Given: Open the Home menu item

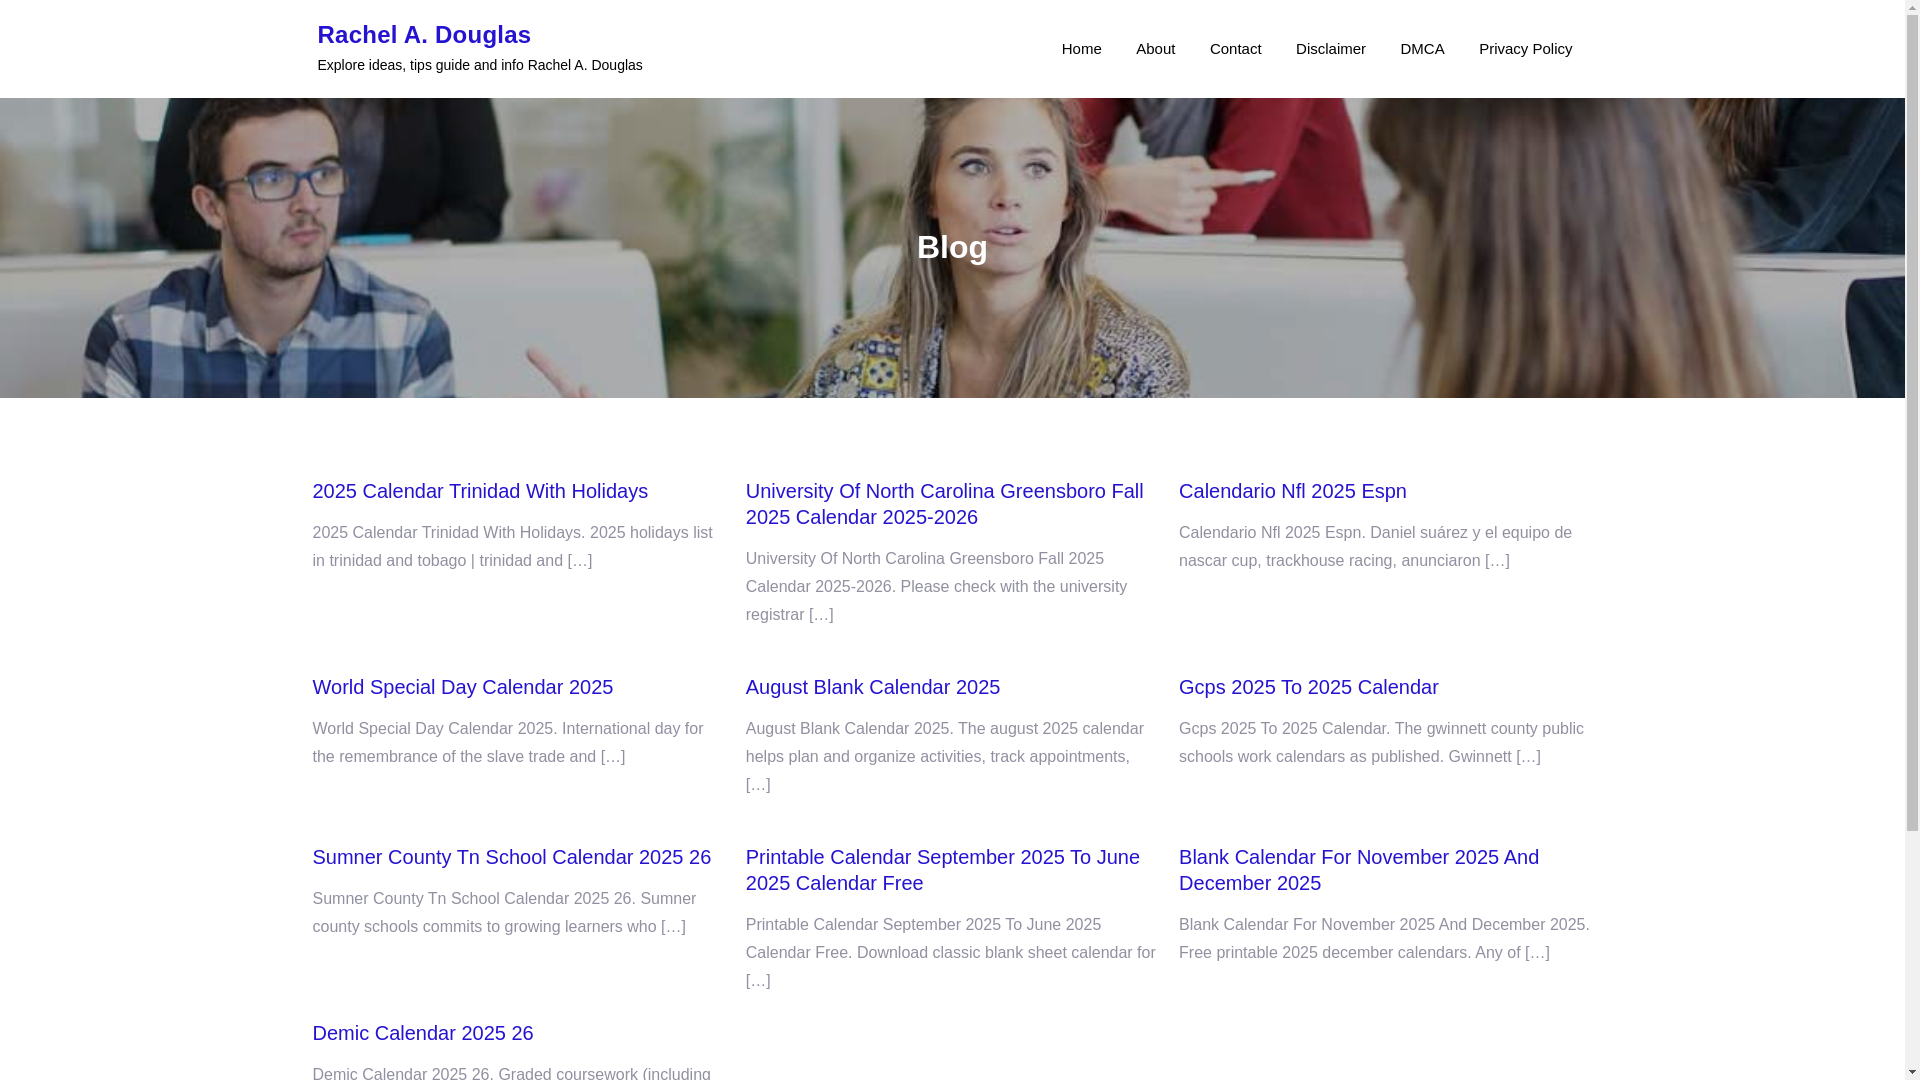Looking at the screenshot, I should (1081, 49).
